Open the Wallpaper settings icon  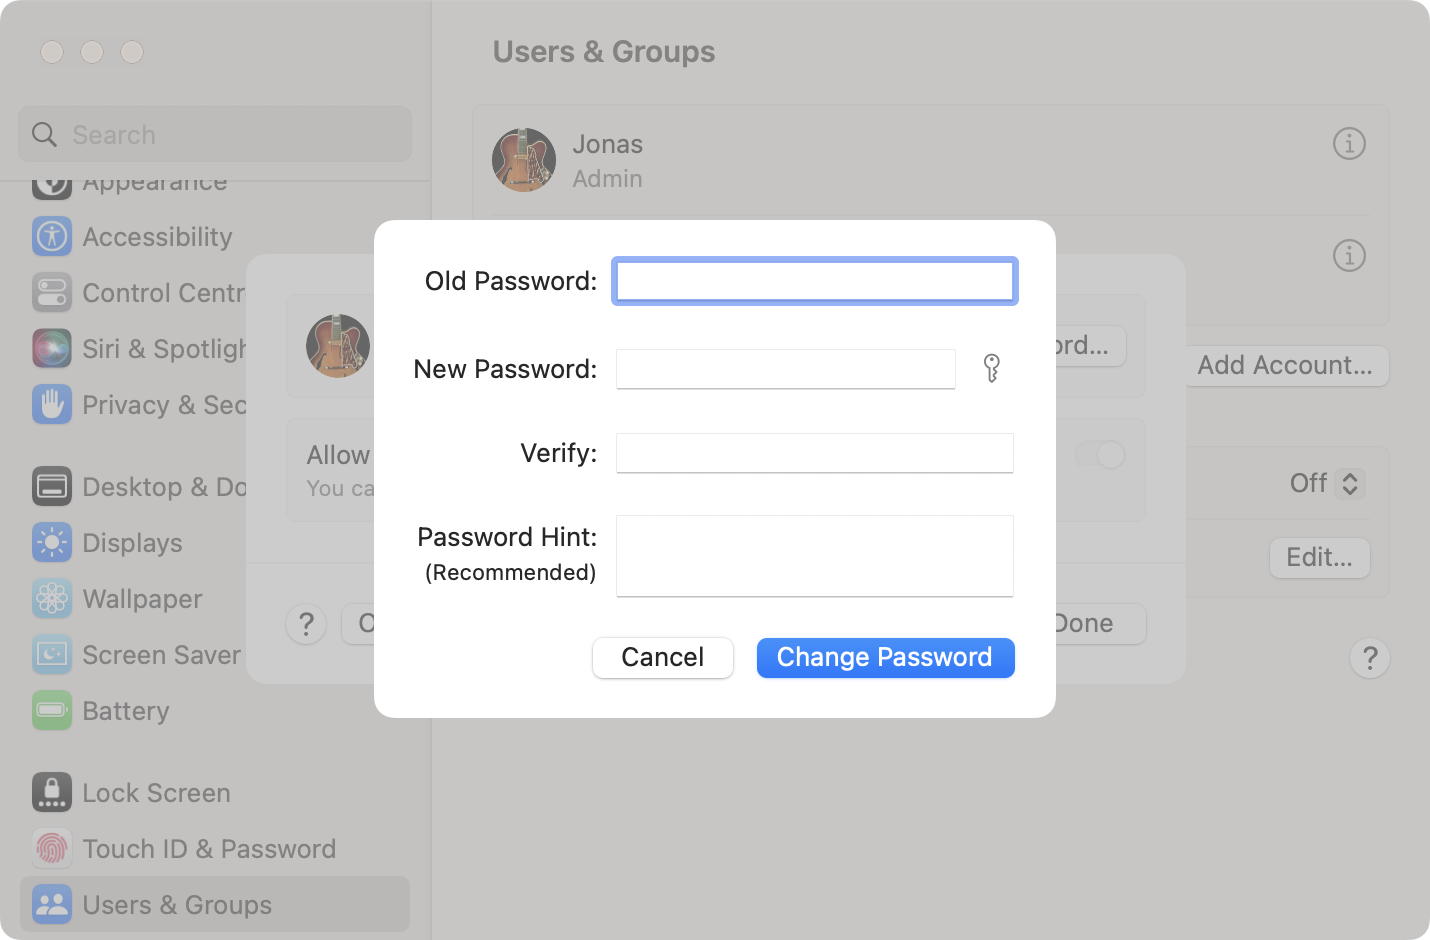point(52,599)
